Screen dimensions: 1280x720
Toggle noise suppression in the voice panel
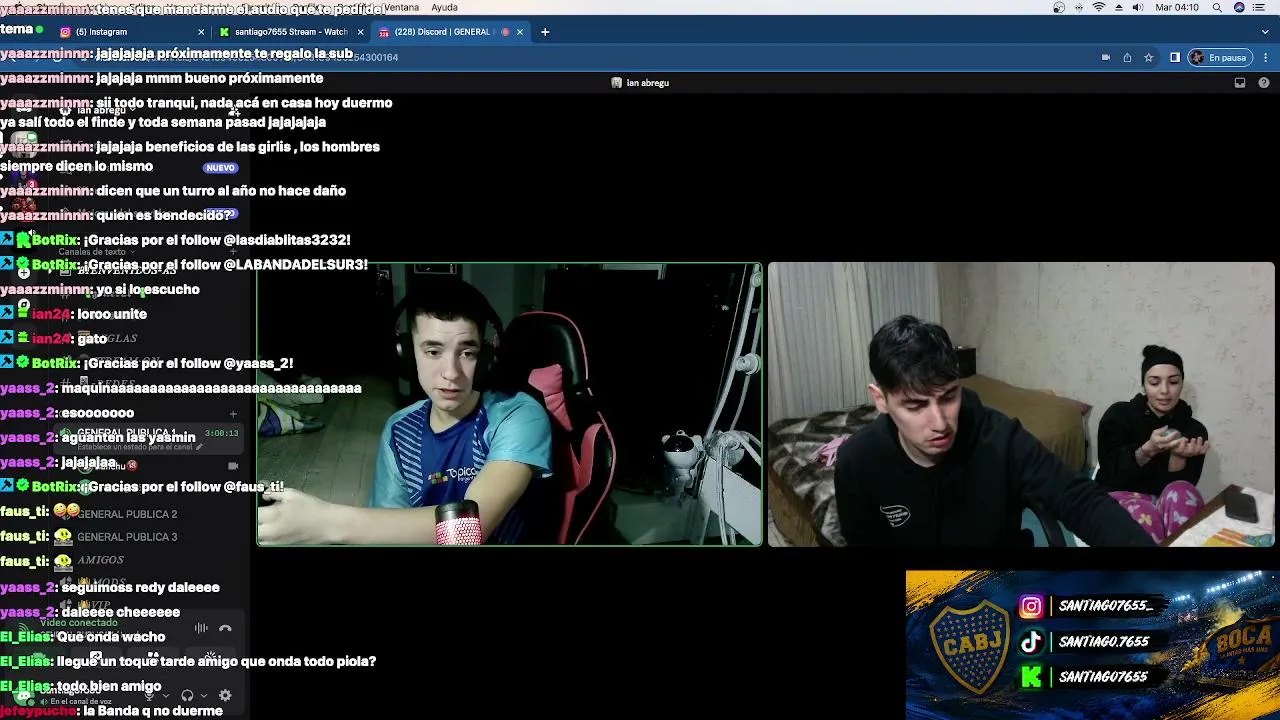pyautogui.click(x=201, y=629)
